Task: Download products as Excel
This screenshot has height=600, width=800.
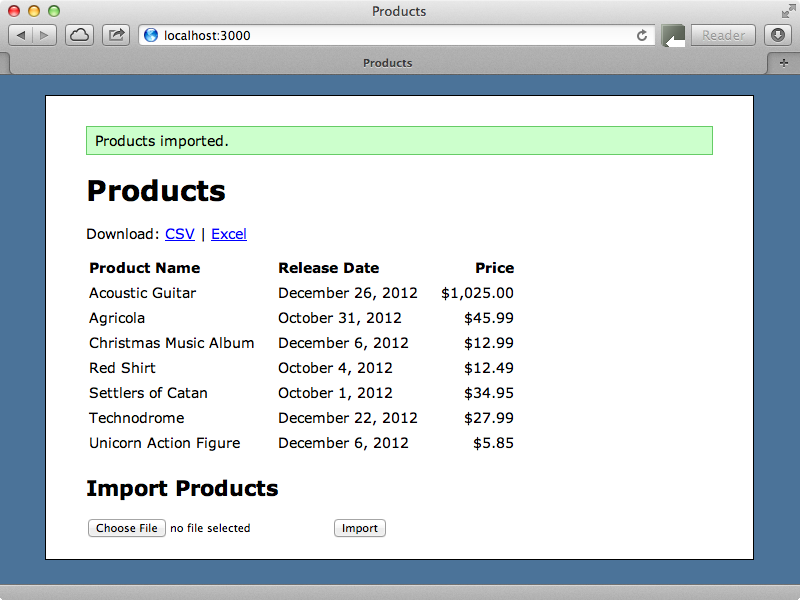Action: [229, 234]
